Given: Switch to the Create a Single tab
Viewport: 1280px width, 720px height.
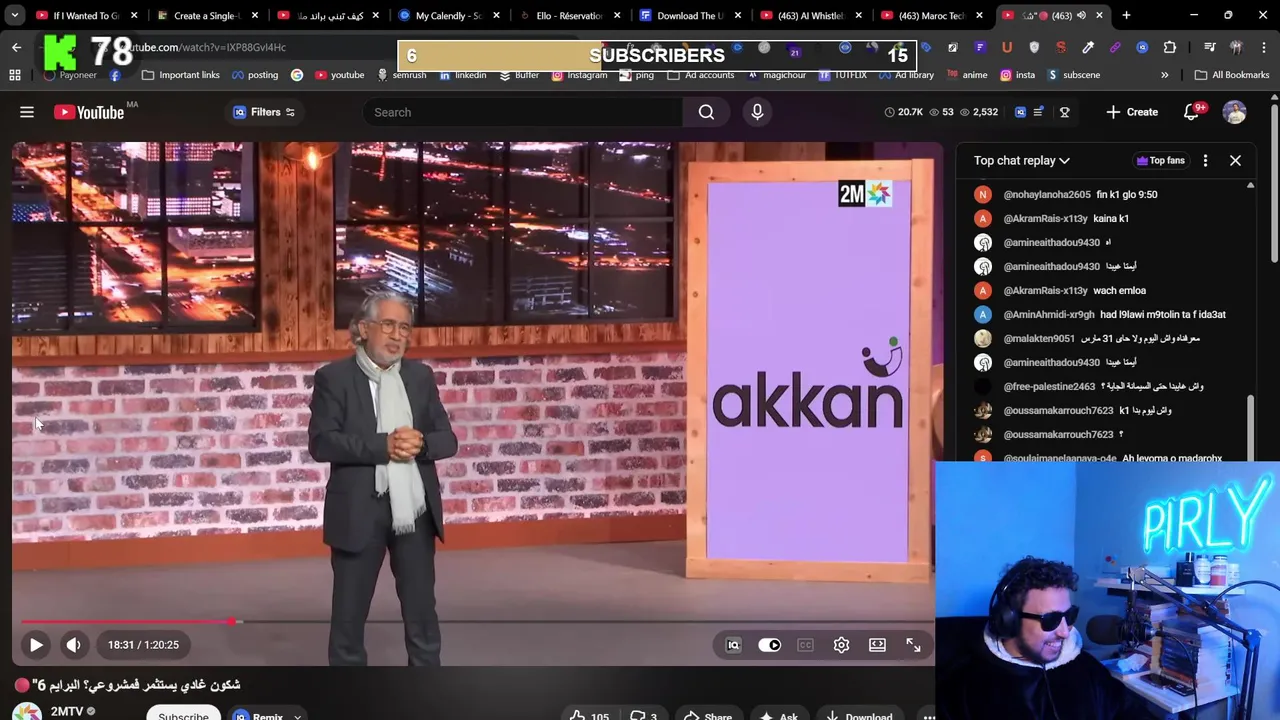Looking at the screenshot, I should pos(207,15).
